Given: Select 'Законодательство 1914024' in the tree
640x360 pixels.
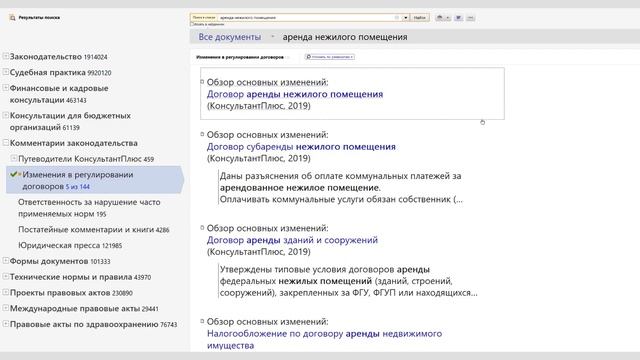Looking at the screenshot, I should point(58,57).
